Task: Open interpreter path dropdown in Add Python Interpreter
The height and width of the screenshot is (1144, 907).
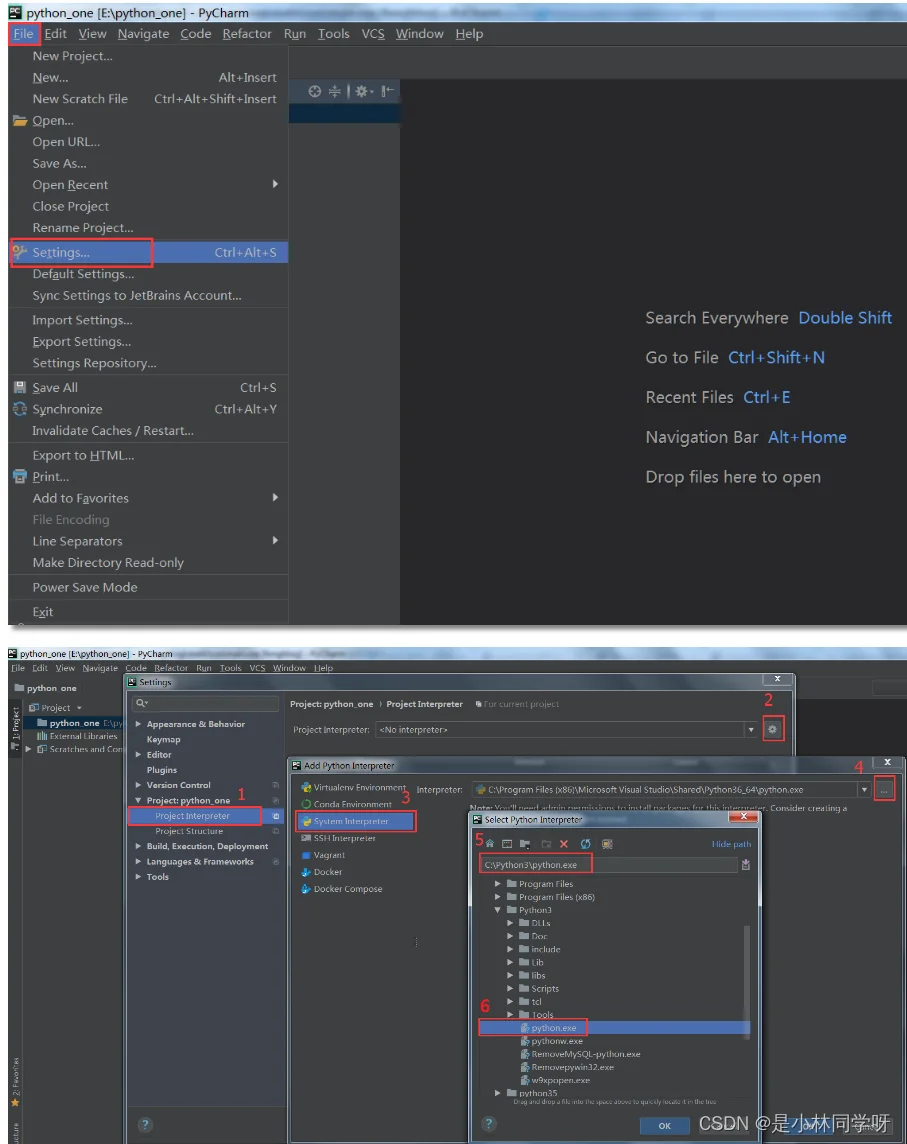Action: [x=864, y=789]
